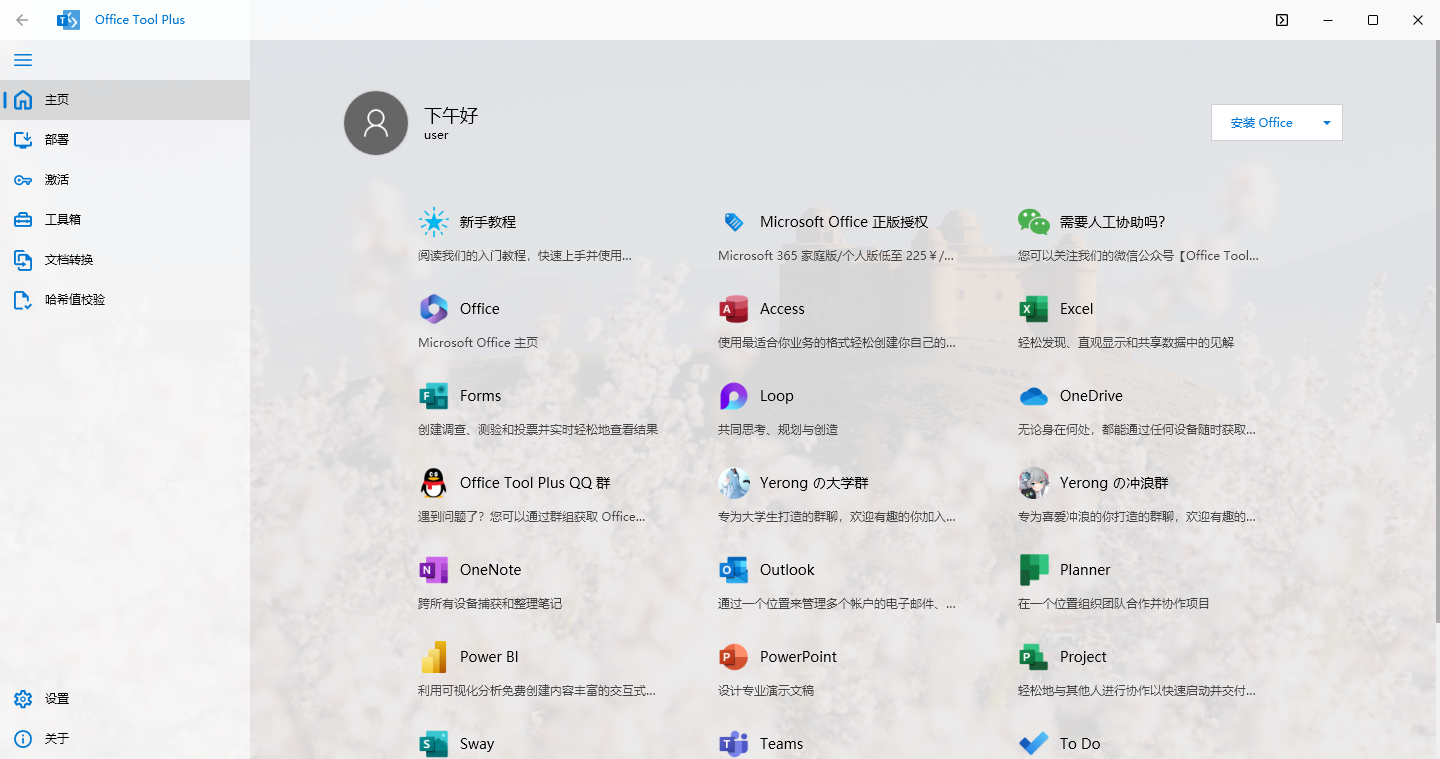Viewport: 1440px width, 759px height.
Task: Expand the 安装 Office dropdown arrow
Action: (1326, 123)
